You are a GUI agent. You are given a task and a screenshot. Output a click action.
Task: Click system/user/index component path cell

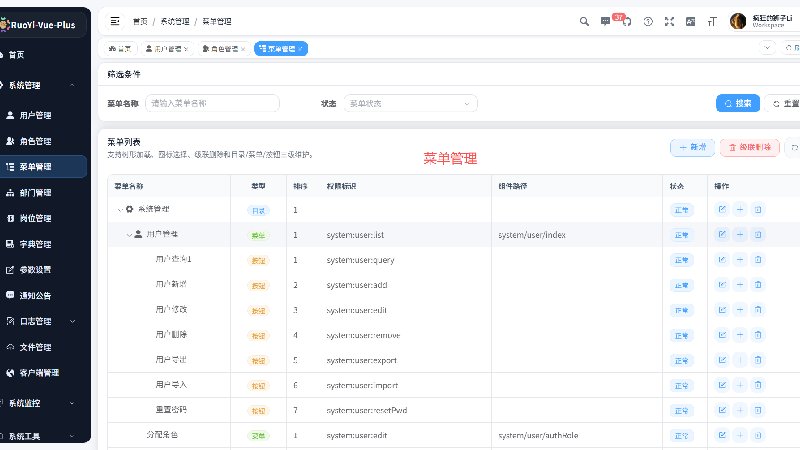pyautogui.click(x=532, y=235)
